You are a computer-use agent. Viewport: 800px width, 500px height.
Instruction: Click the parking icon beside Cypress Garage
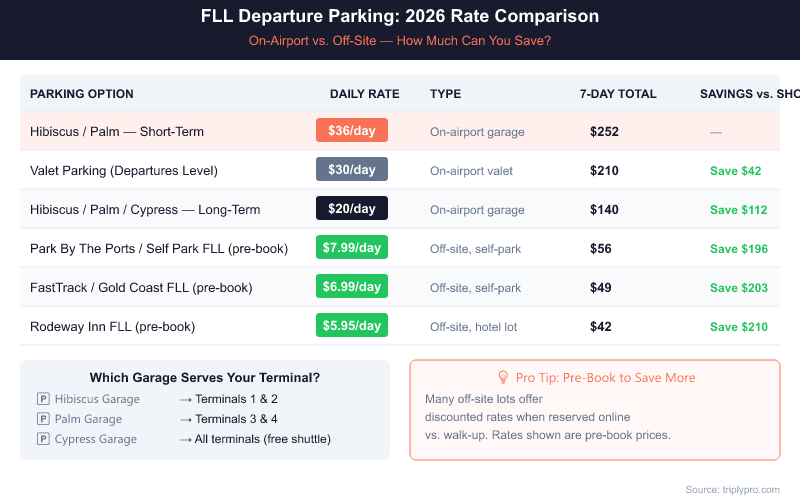tap(43, 439)
